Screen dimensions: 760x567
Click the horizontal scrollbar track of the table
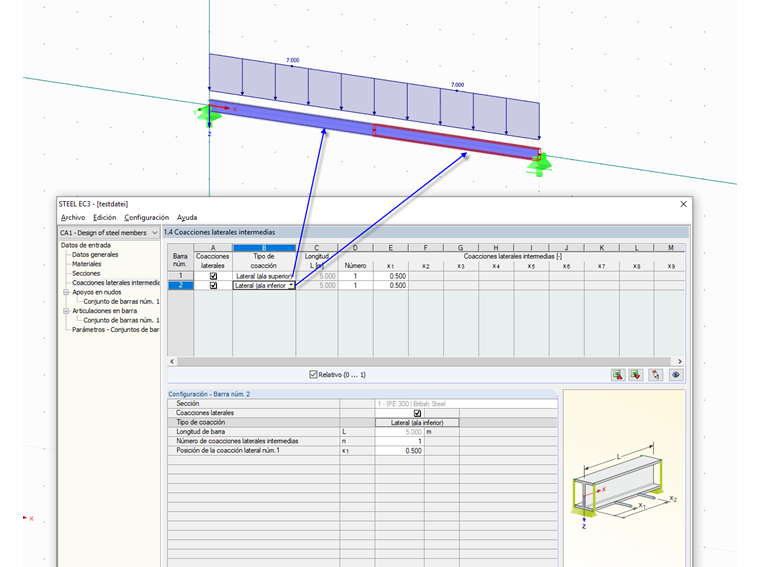pyautogui.click(x=426, y=361)
